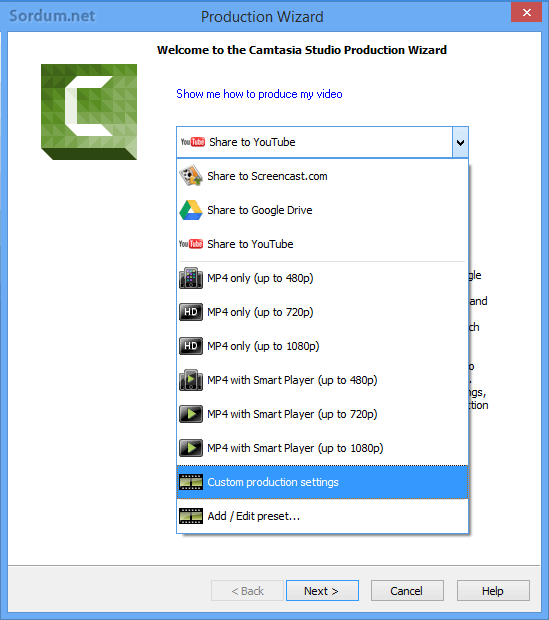Click the Google Drive icon in the list
This screenshot has width=549, height=620.
(191, 210)
